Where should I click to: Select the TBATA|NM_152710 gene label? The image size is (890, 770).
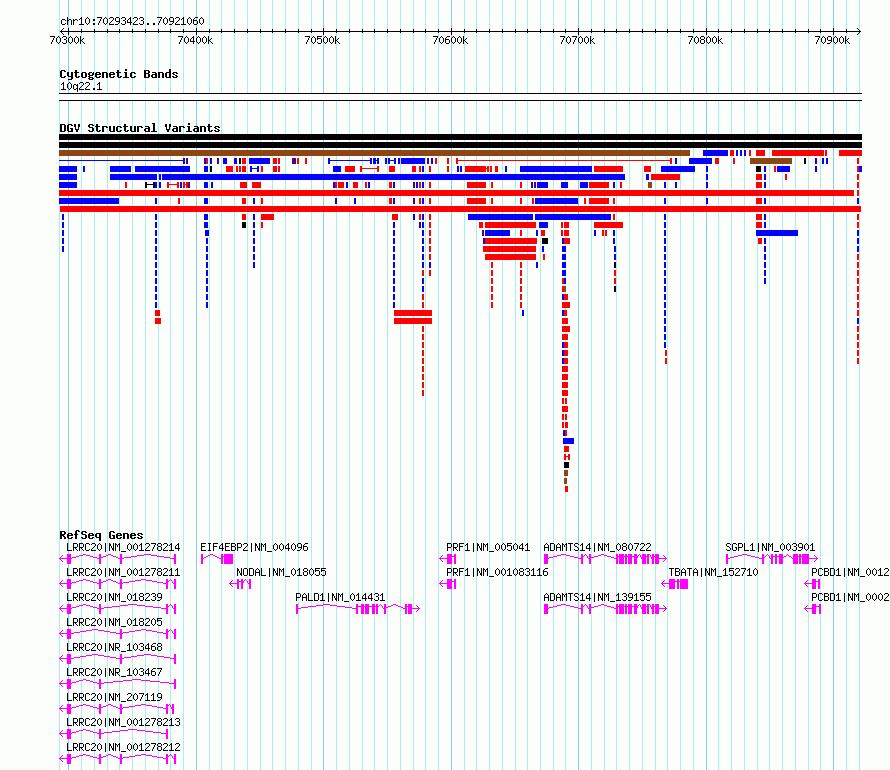(713, 572)
